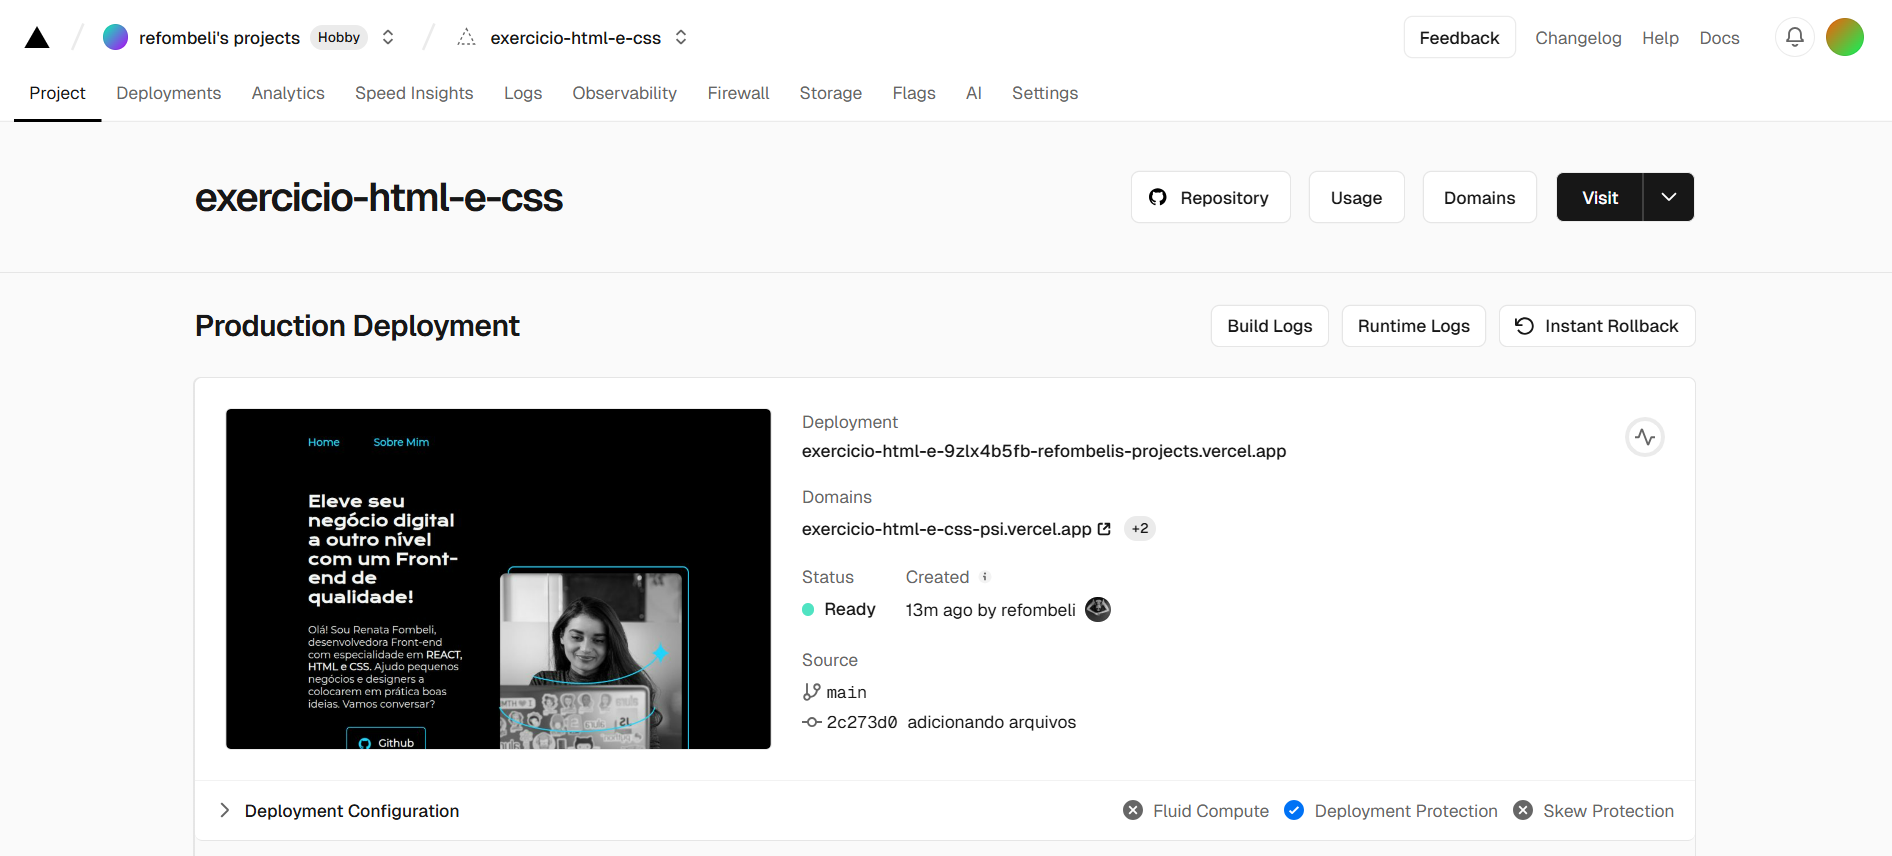
Task: Click the git branch icon
Action: (x=811, y=692)
